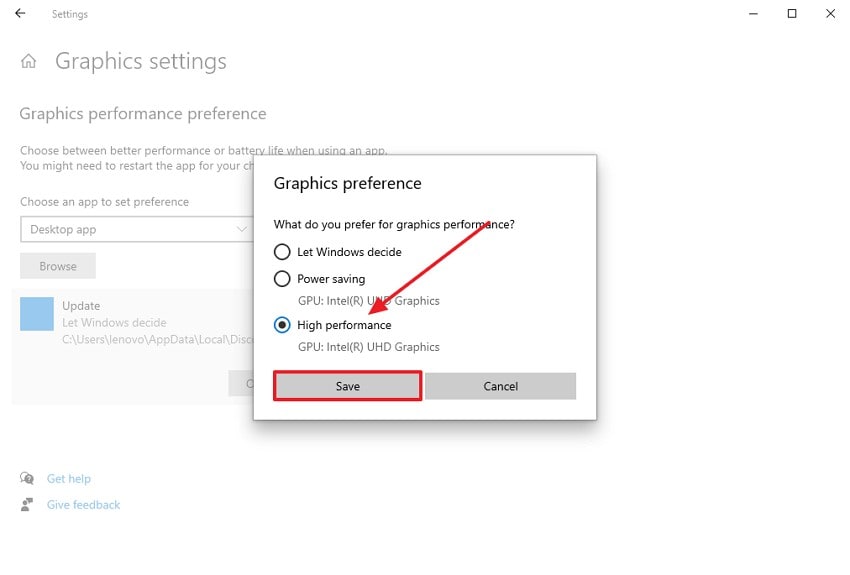This screenshot has height=575, width=850.
Task: Select the High performance radio button
Action: coord(282,325)
